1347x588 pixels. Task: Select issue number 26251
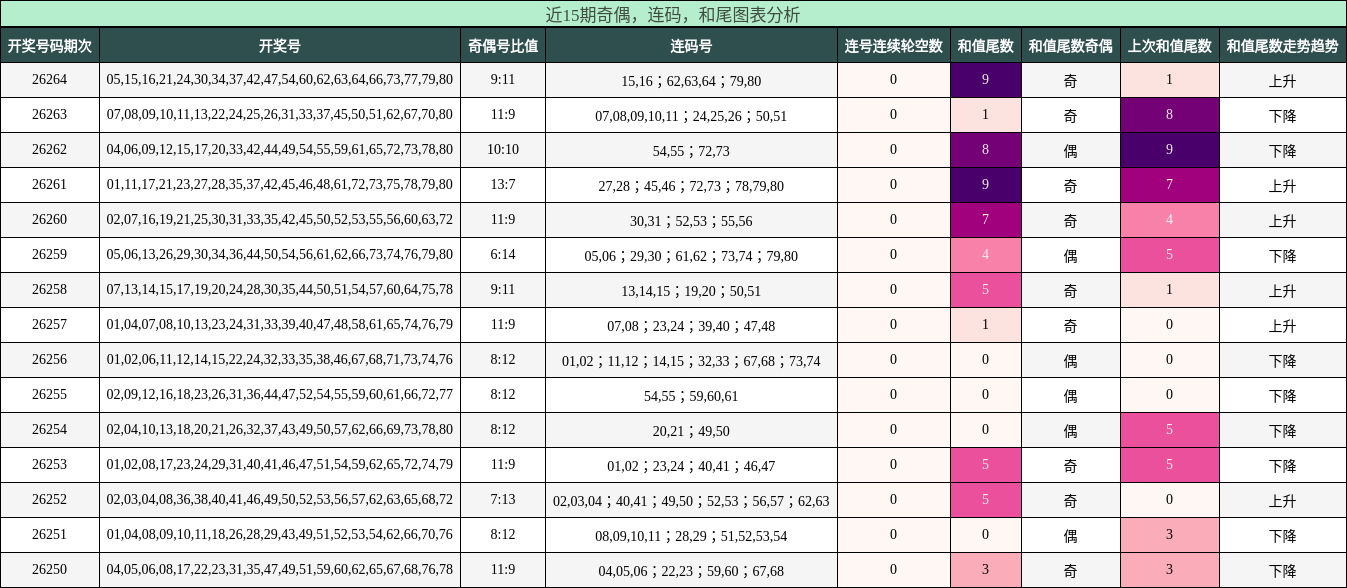50,535
